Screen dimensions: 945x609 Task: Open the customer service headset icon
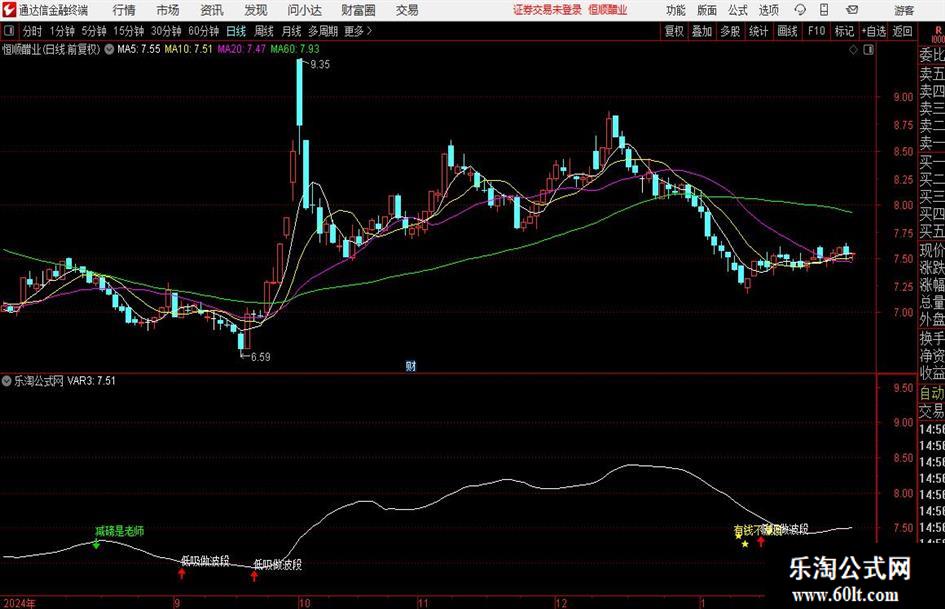[x=800, y=10]
